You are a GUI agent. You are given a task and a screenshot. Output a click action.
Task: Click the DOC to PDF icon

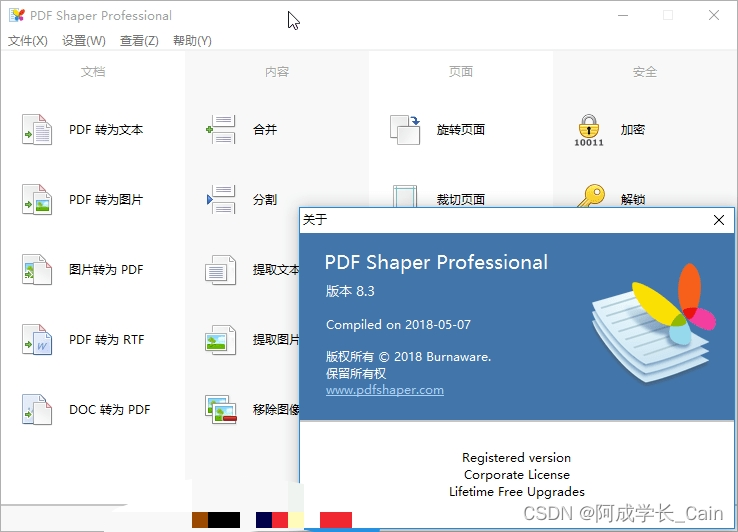click(x=37, y=410)
